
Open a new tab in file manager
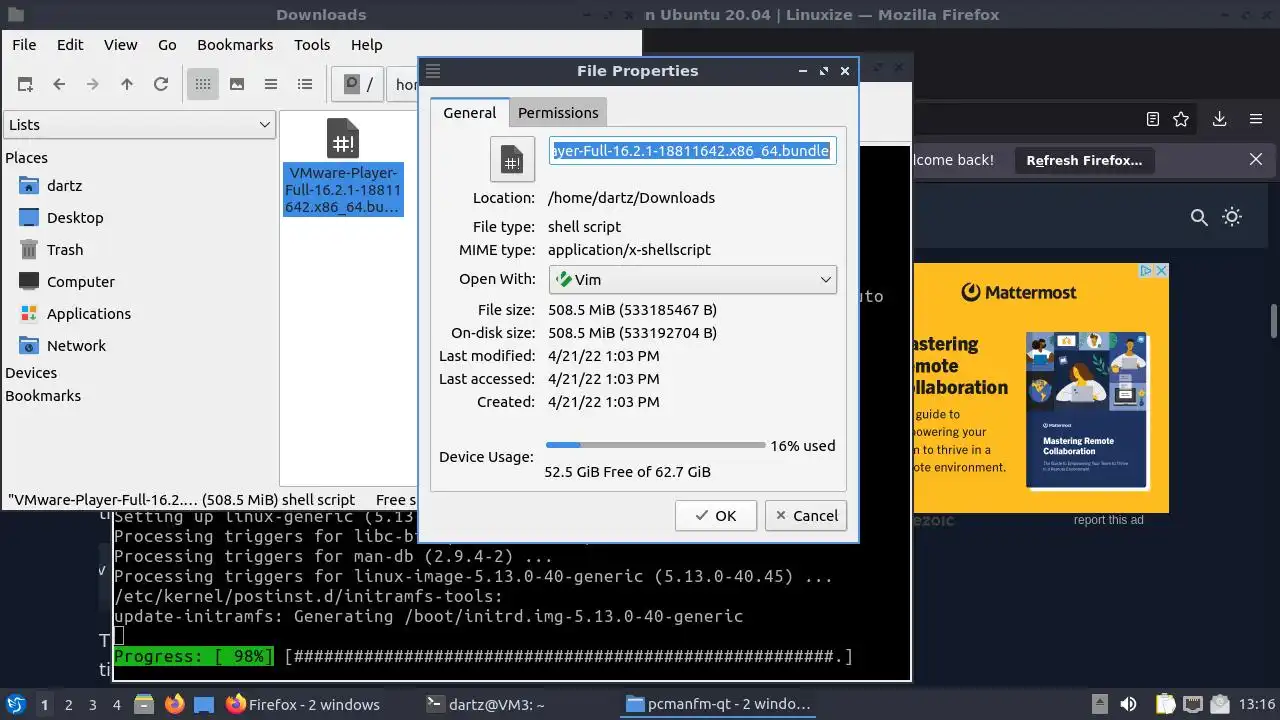tap(25, 84)
